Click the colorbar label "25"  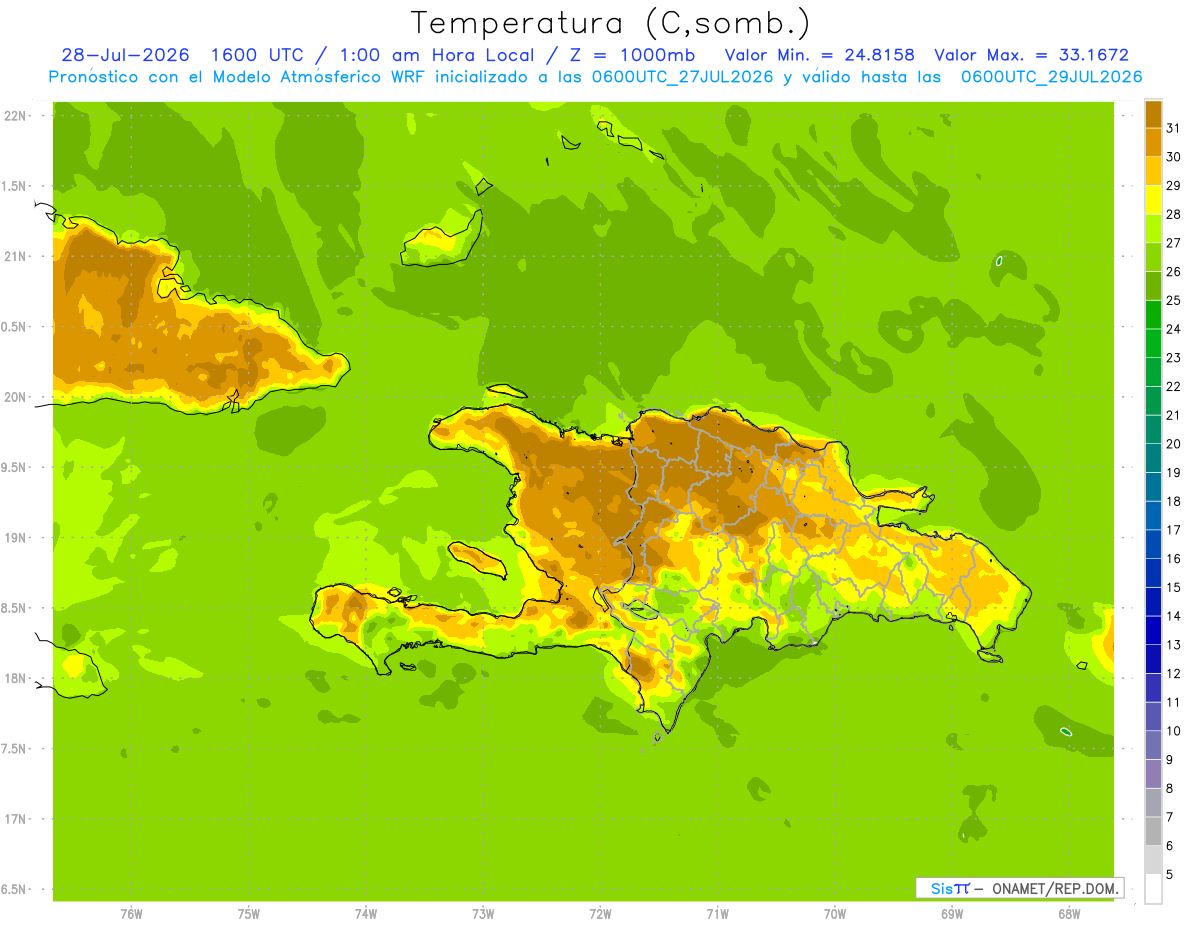pyautogui.click(x=1174, y=300)
